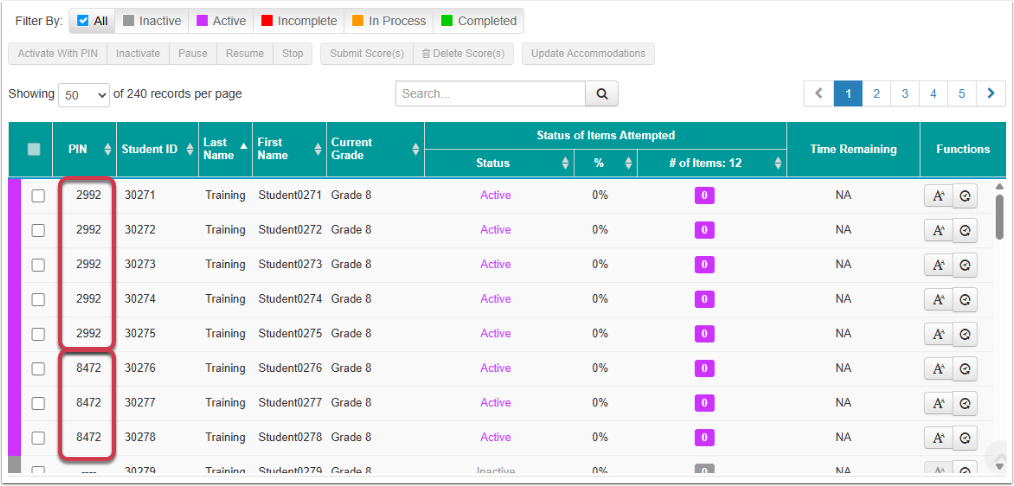Toggle the All filter checkbox
Viewport: 1014px width, 486px height.
[x=82, y=21]
